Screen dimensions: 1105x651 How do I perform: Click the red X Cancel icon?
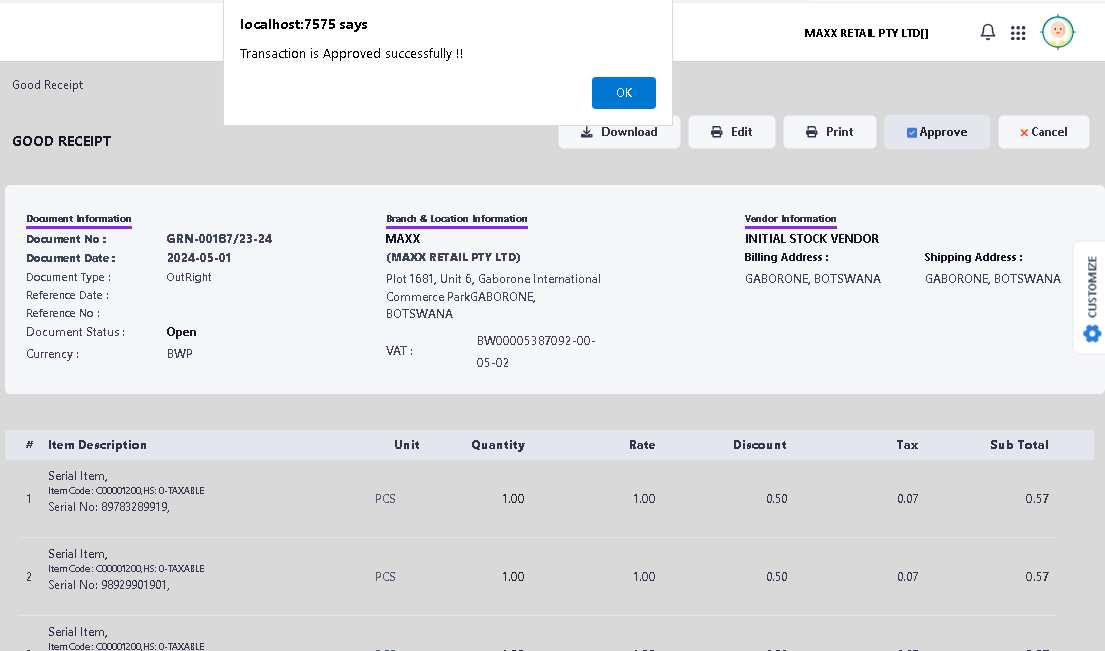pos(1024,133)
